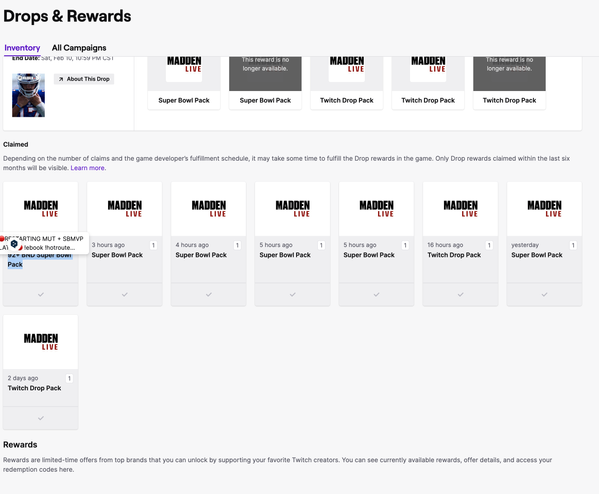The height and width of the screenshot is (494, 599).
Task: Click the Drops & Rewards page title
Action: pos(67,16)
